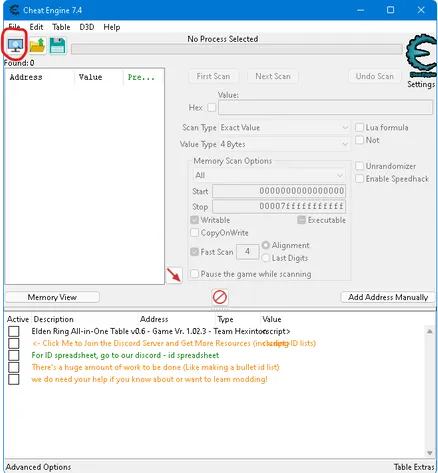Click the floppy disk save icon
Image resolution: width=438 pixels, height=473 pixels.
[57, 45]
